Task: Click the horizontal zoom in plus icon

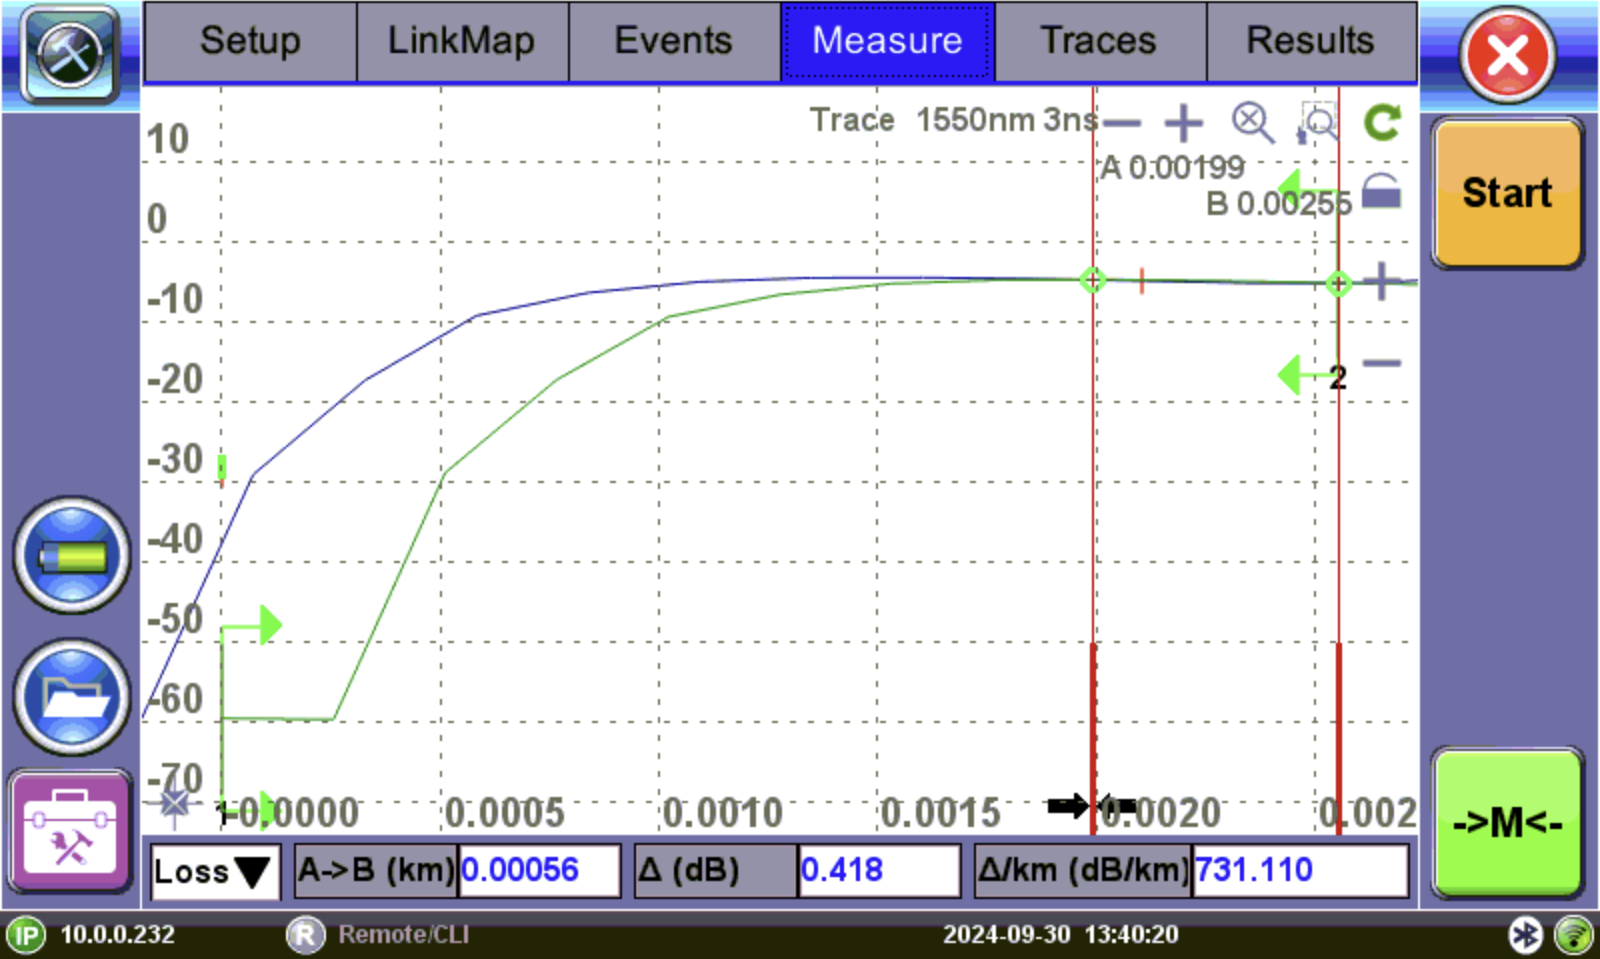Action: [1183, 123]
